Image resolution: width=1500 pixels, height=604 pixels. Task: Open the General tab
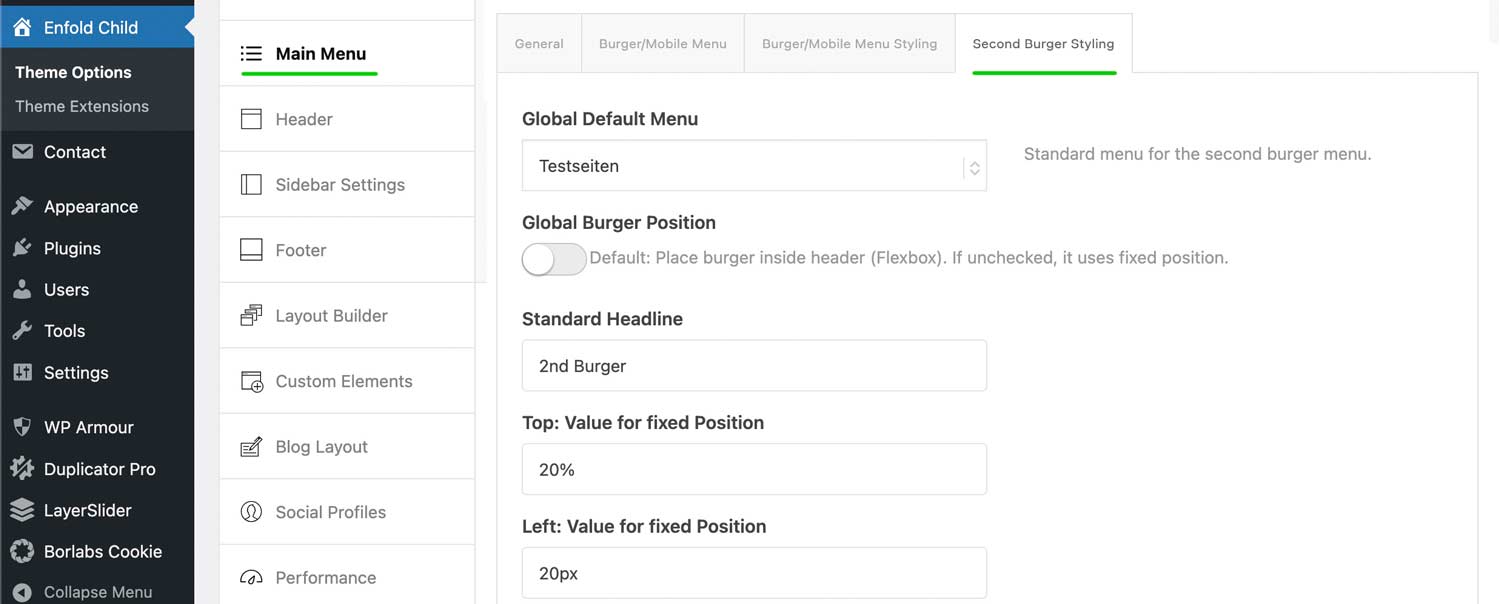coord(539,44)
